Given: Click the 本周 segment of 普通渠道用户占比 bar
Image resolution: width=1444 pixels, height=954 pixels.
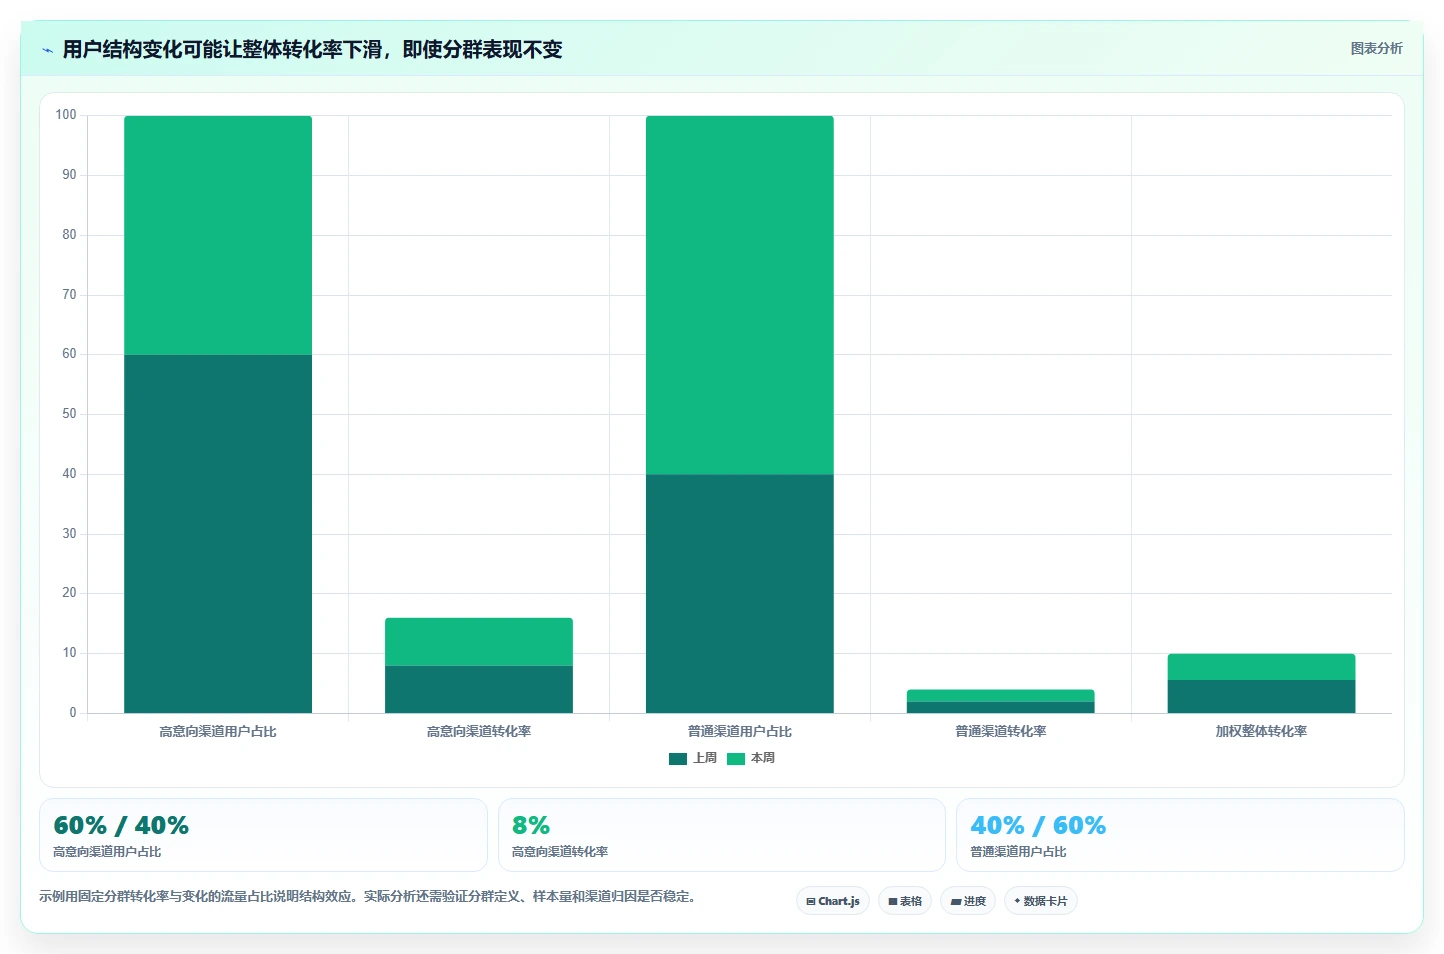Looking at the screenshot, I should 740,295.
